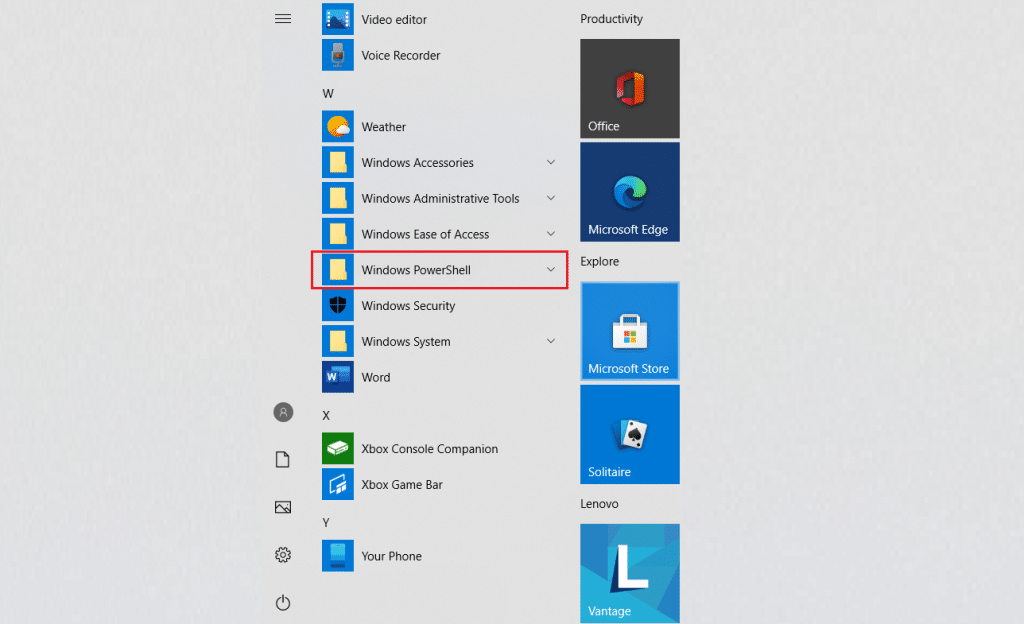The width and height of the screenshot is (1024, 624).
Task: Click the 'Windows Ease of Access' folder name
Action: 425,234
